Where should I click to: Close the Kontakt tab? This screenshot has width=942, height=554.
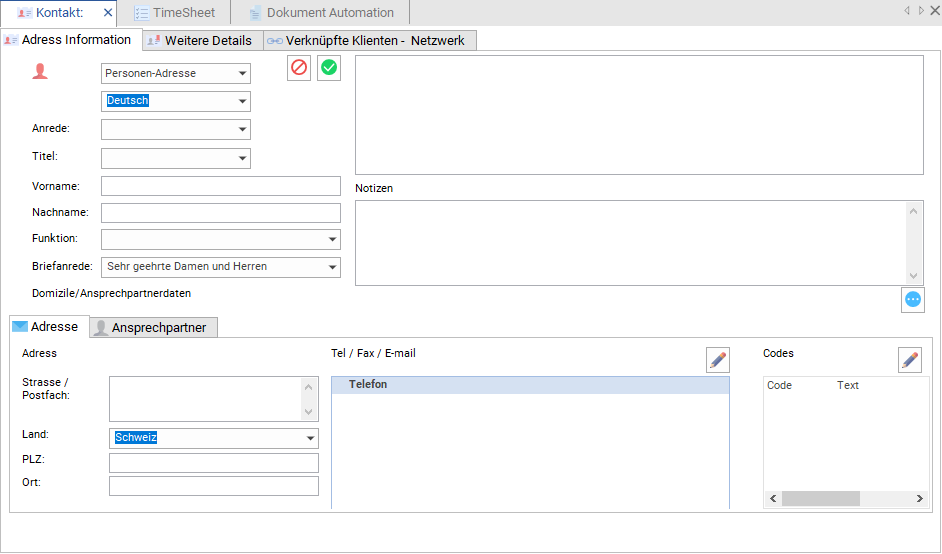pyautogui.click(x=108, y=13)
